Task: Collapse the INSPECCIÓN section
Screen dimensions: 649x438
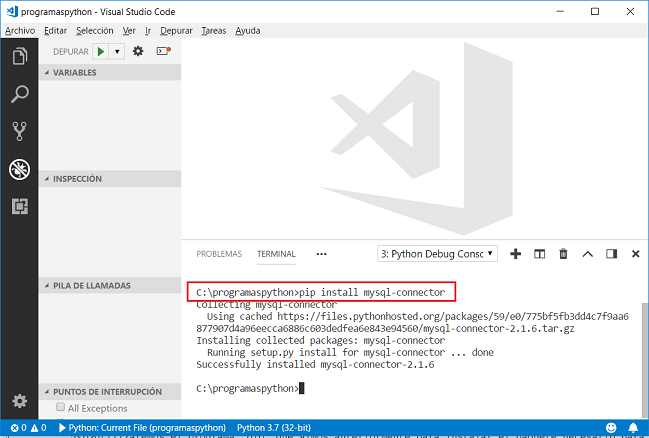Action: 110,179
